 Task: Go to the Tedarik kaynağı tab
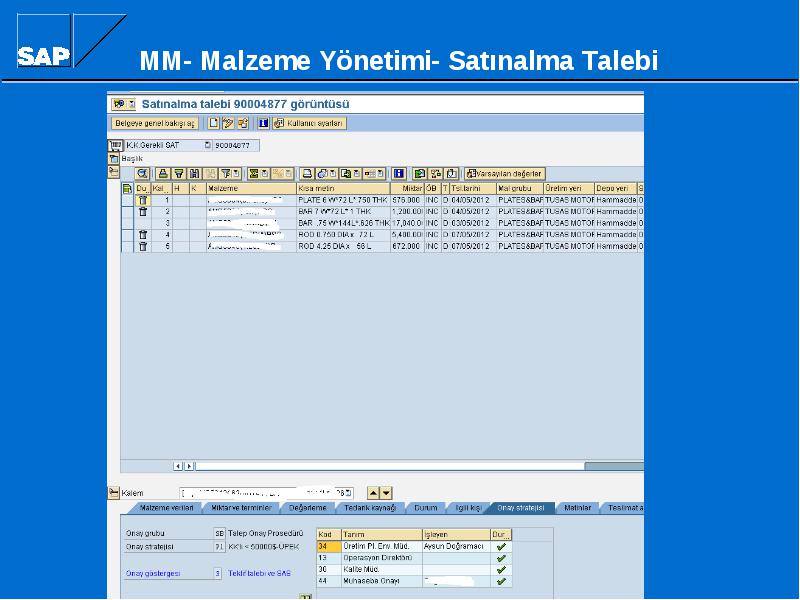pos(370,508)
